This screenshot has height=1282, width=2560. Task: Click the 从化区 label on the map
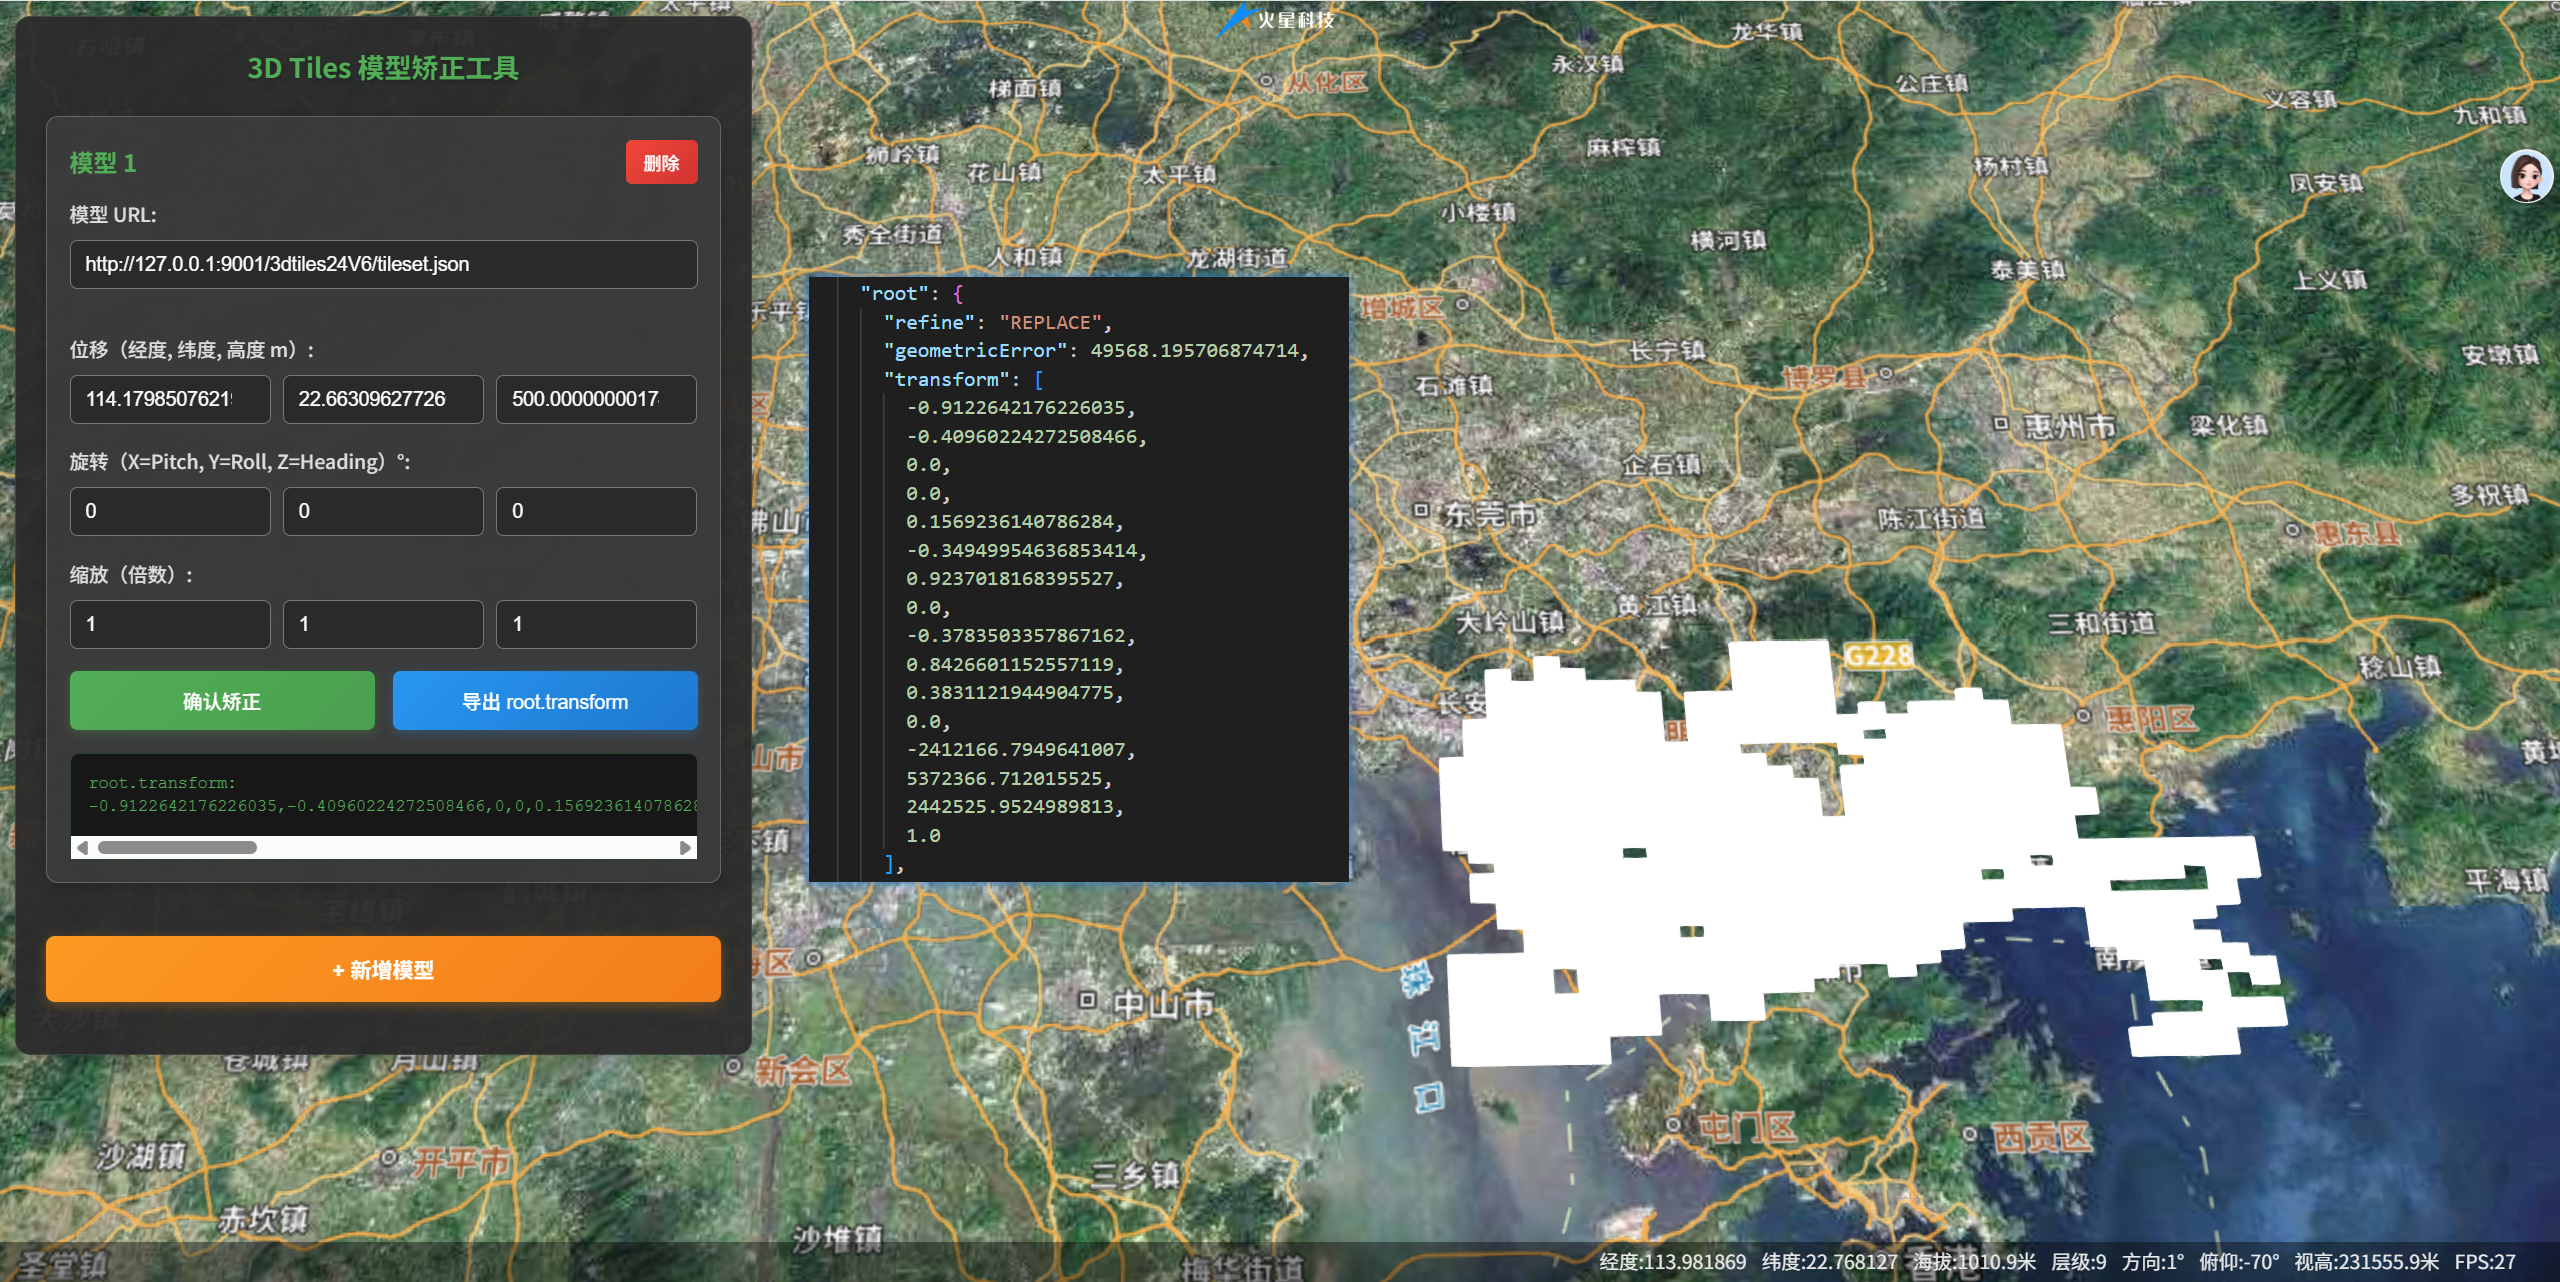click(1326, 82)
